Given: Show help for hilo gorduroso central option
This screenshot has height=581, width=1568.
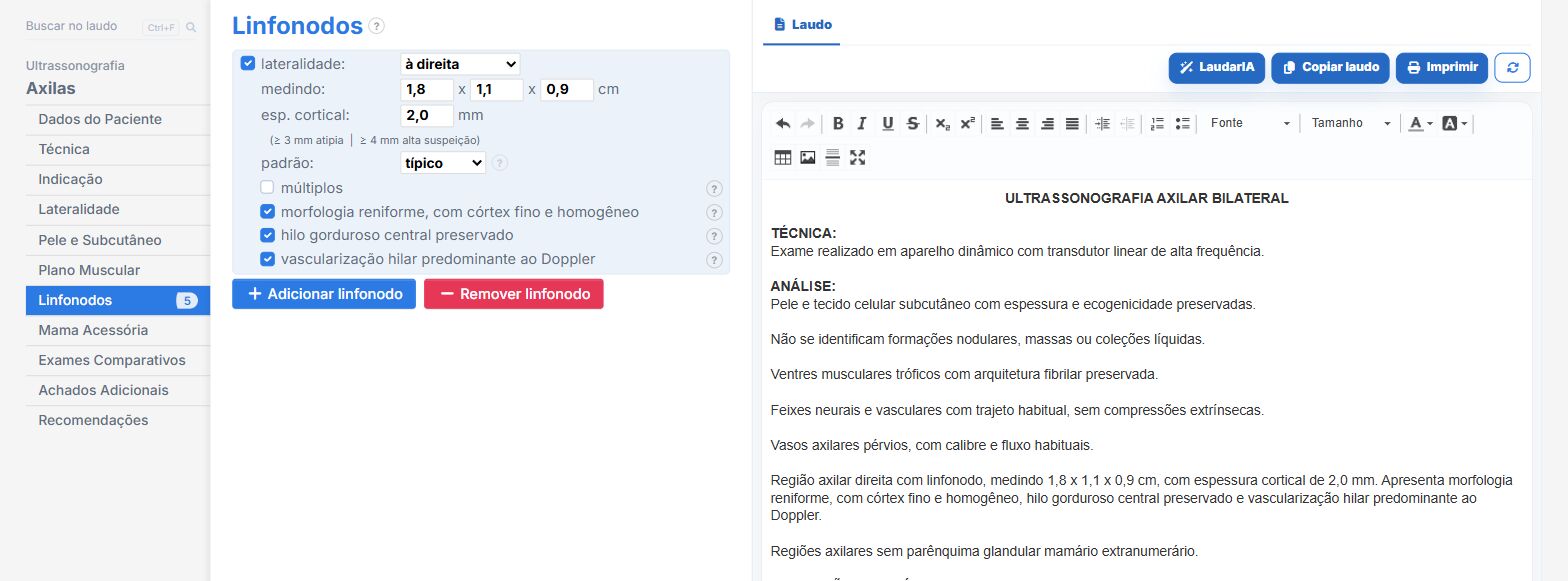Looking at the screenshot, I should click(x=714, y=236).
